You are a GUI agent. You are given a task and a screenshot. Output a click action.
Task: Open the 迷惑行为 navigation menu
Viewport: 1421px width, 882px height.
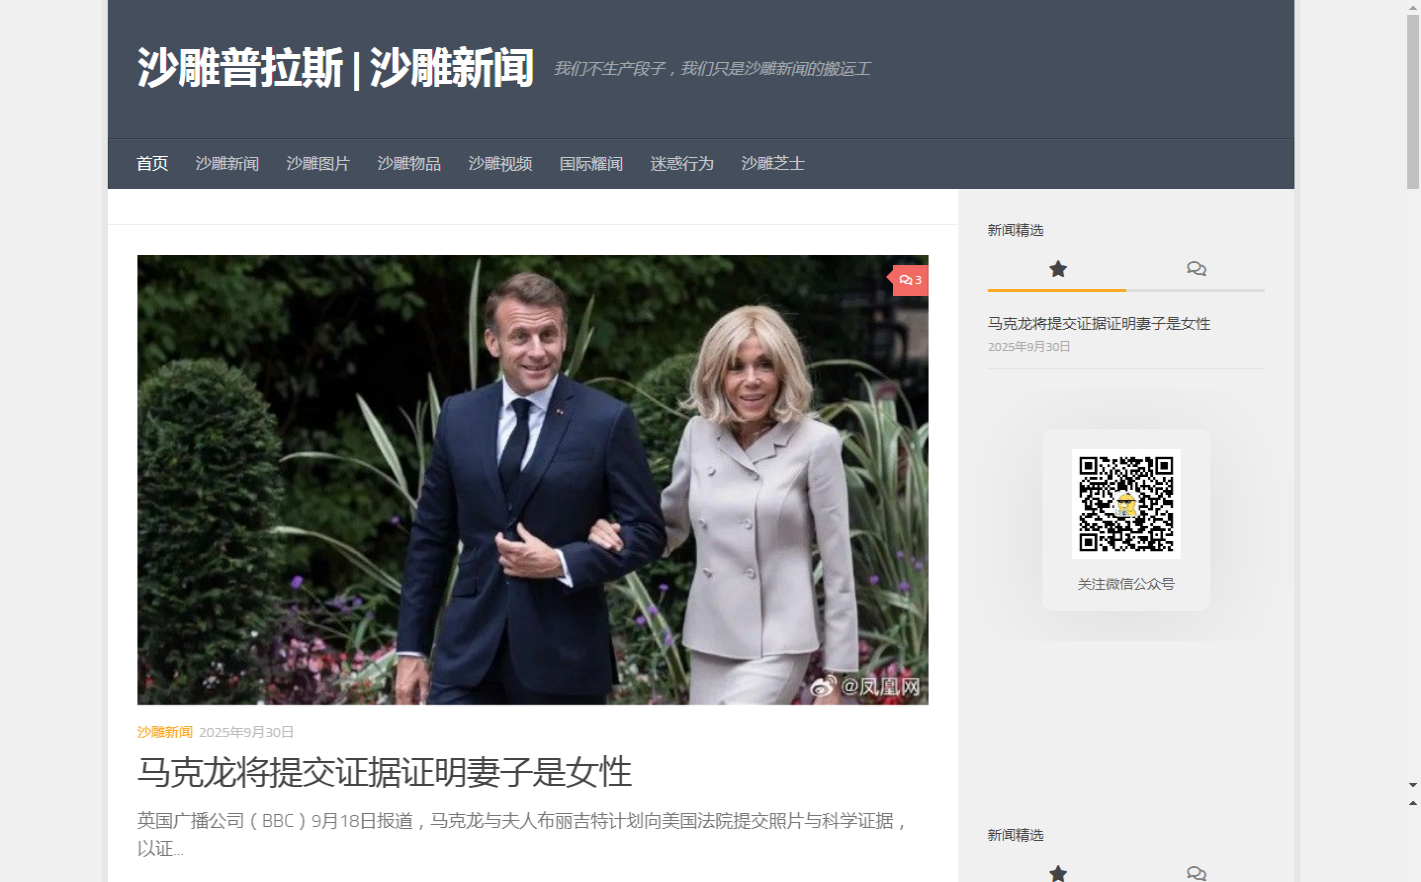tap(681, 163)
